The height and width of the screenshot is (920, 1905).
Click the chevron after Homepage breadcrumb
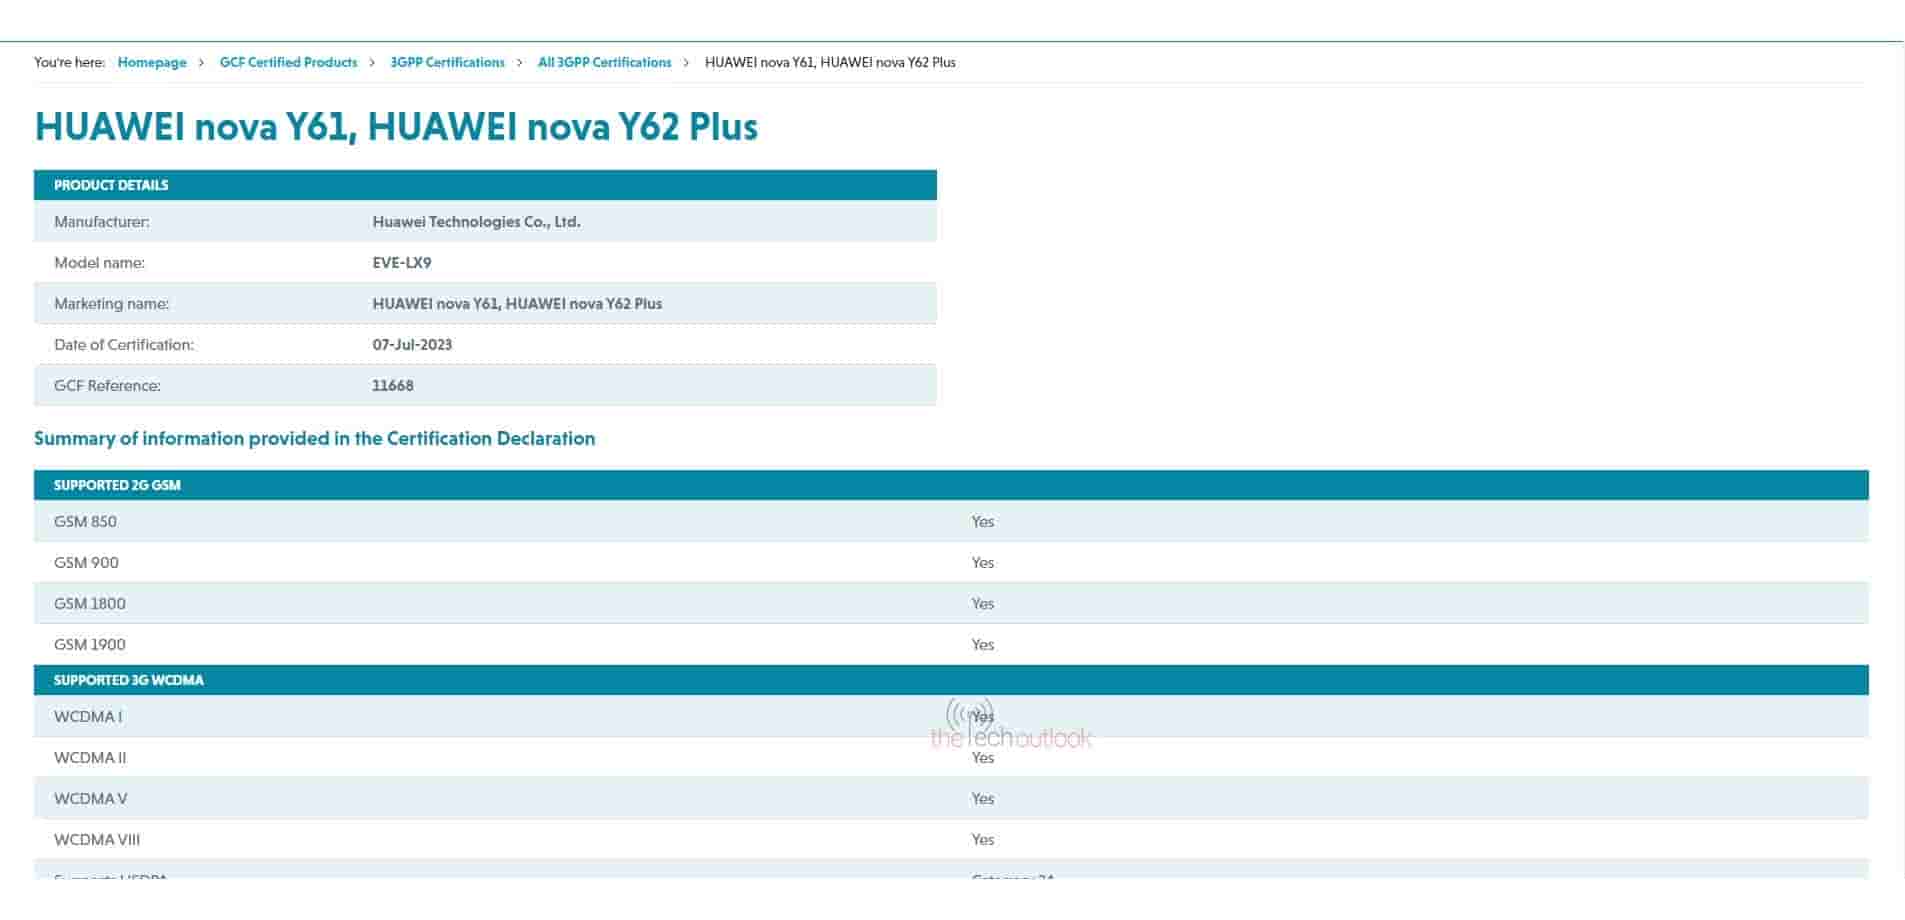coord(201,62)
